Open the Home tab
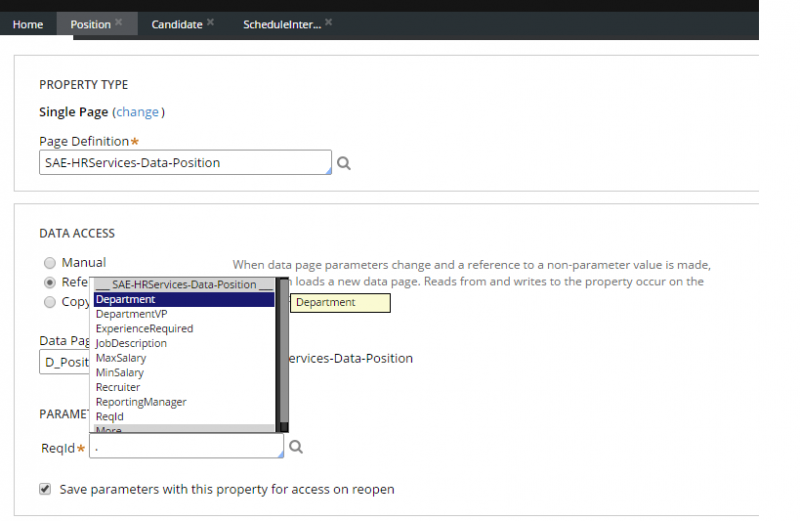Screen dimensions: 800x521 [28, 24]
